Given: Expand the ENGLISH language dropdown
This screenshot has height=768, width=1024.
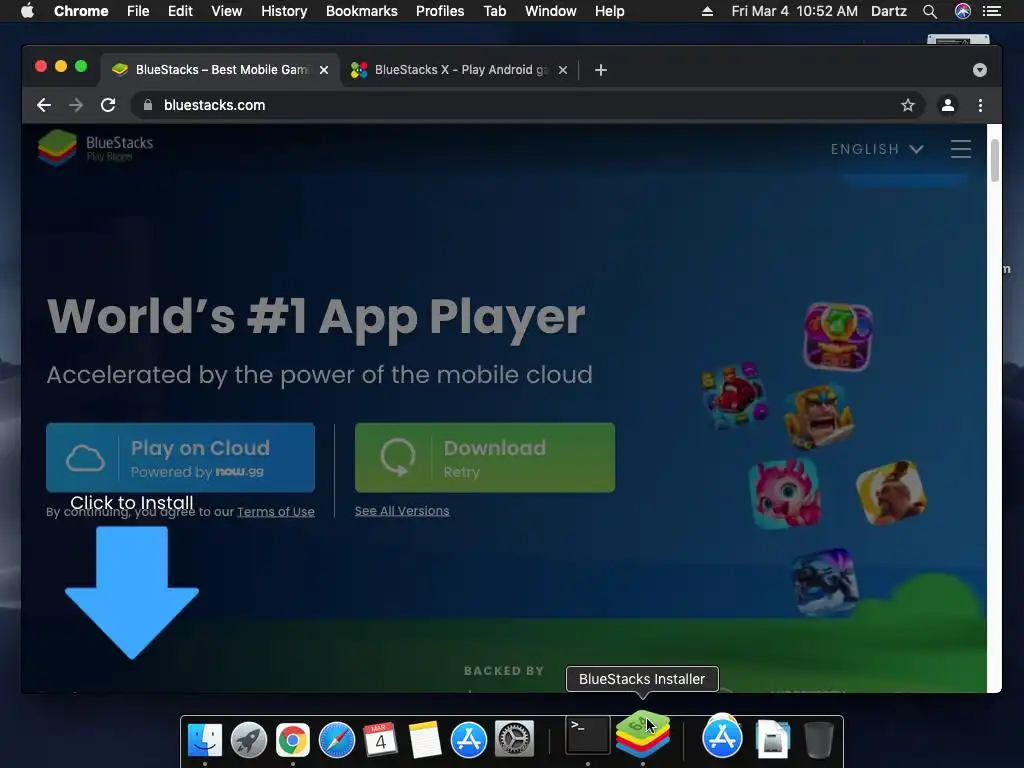Looking at the screenshot, I should [x=877, y=149].
